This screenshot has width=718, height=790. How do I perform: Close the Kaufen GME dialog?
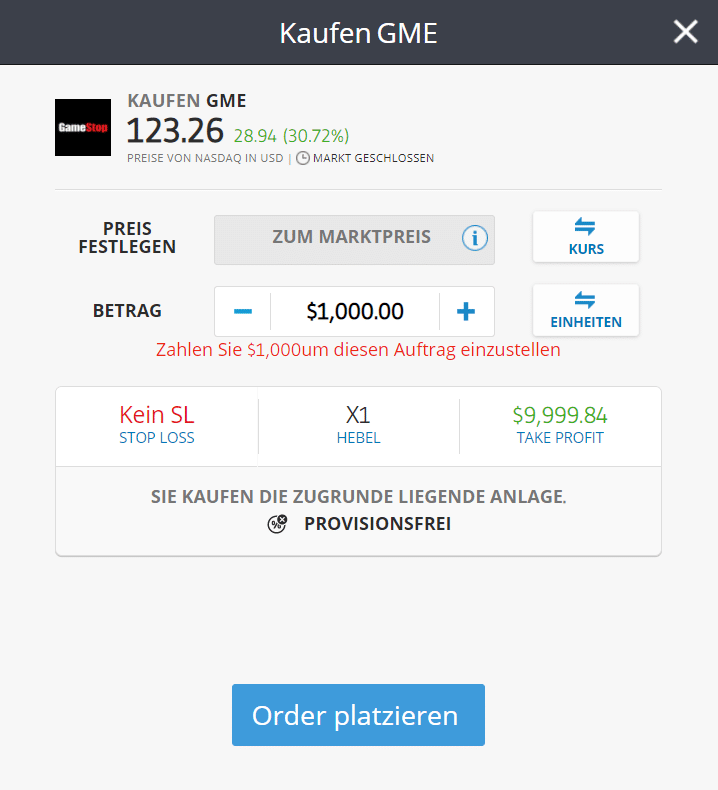tap(685, 32)
